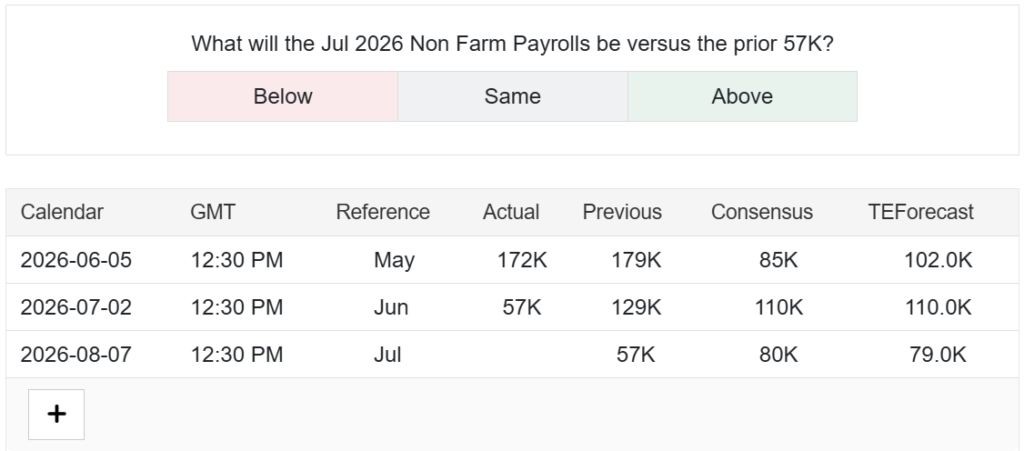This screenshot has width=1024, height=451.
Task: Select the Same prediction option
Action: coord(513,97)
